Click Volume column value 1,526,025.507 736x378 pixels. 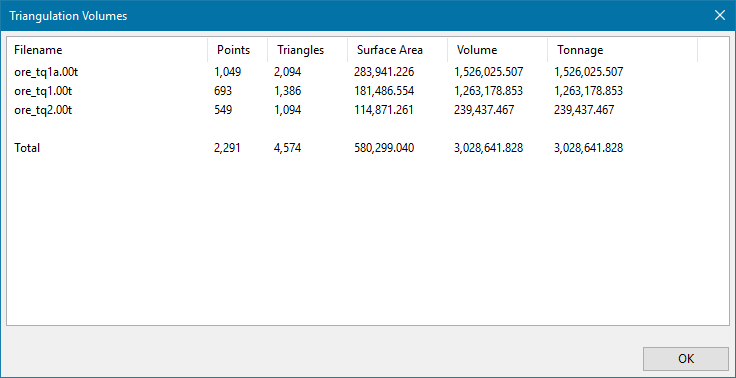coord(489,72)
